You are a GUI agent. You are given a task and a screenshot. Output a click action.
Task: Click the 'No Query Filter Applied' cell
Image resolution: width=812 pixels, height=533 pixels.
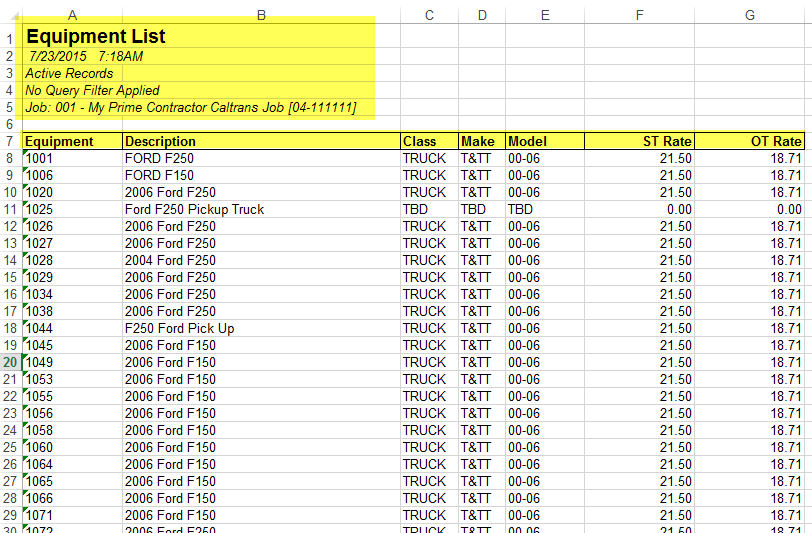pyautogui.click(x=72, y=90)
